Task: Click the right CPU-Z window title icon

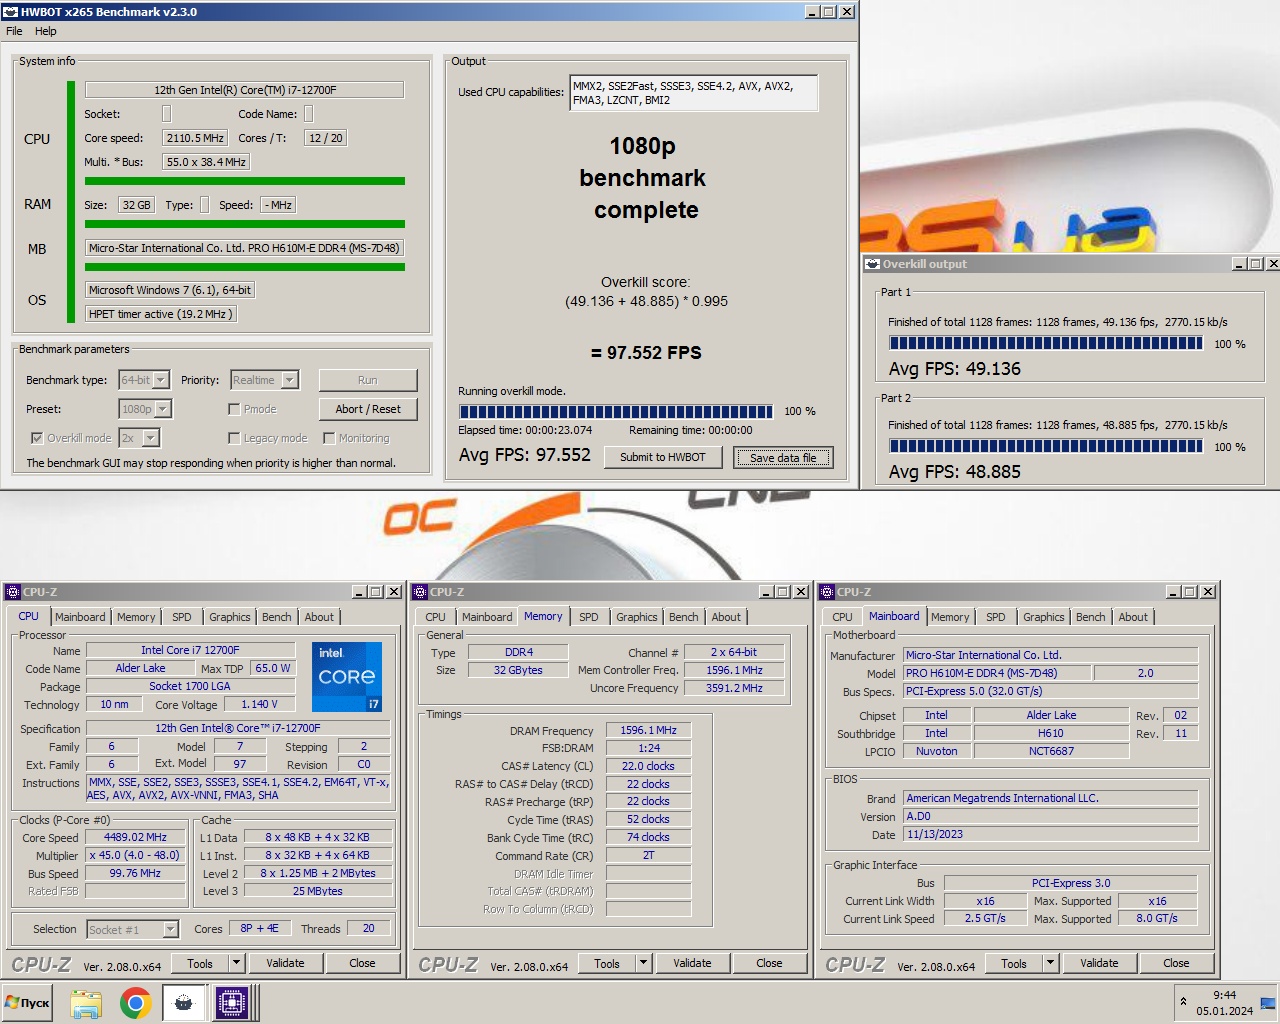Action: click(827, 592)
